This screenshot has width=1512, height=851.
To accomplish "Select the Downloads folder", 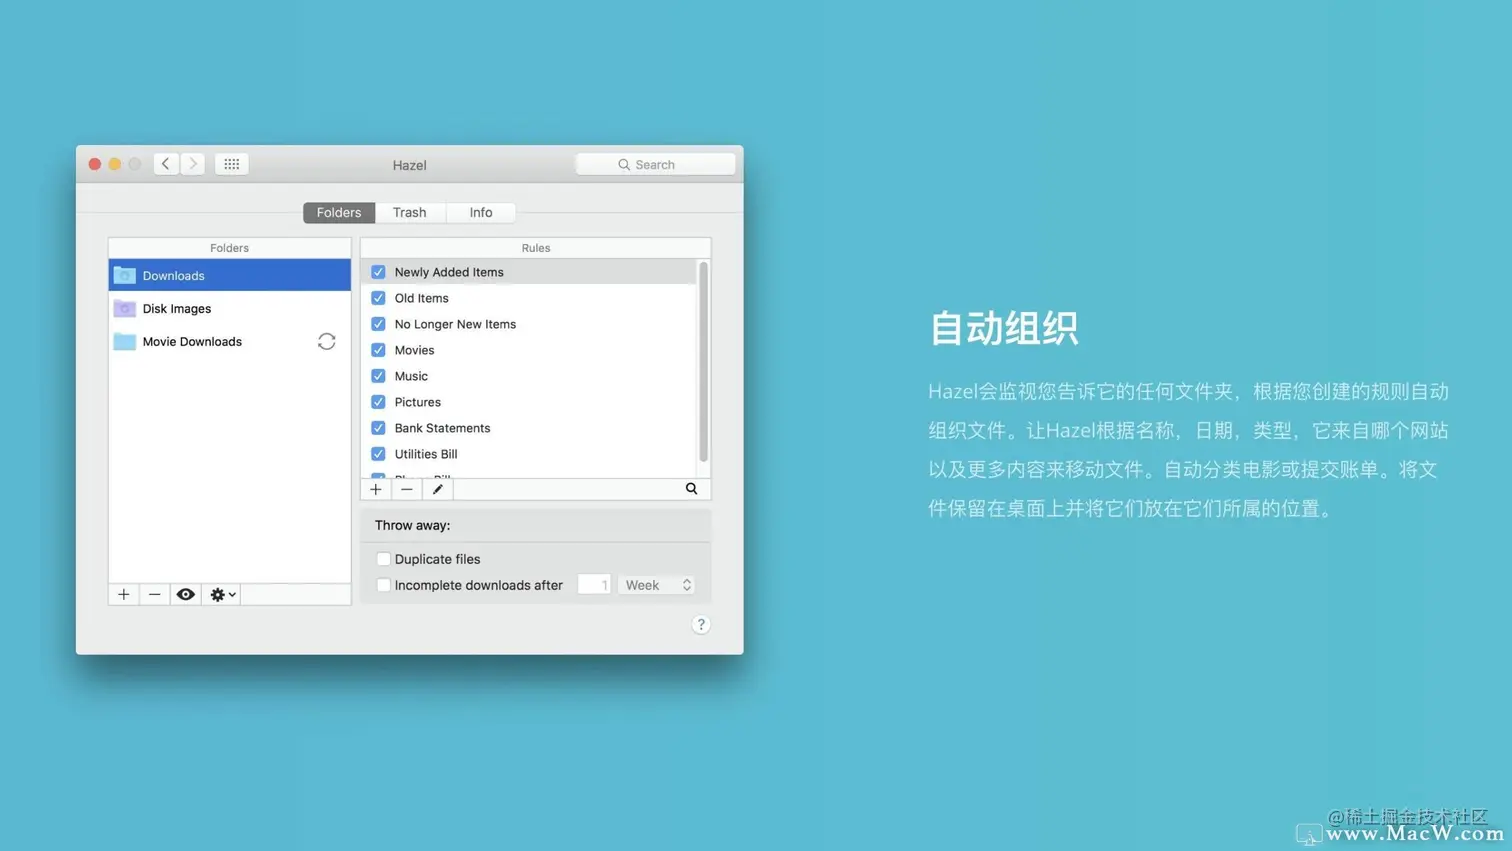I will tap(229, 275).
